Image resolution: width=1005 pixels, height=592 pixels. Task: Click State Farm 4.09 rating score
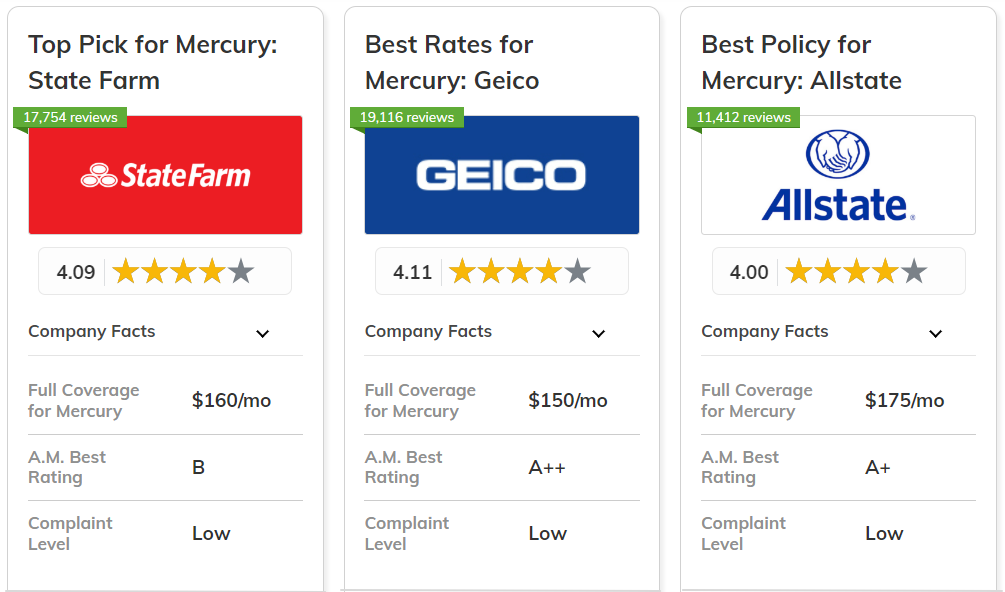click(76, 272)
